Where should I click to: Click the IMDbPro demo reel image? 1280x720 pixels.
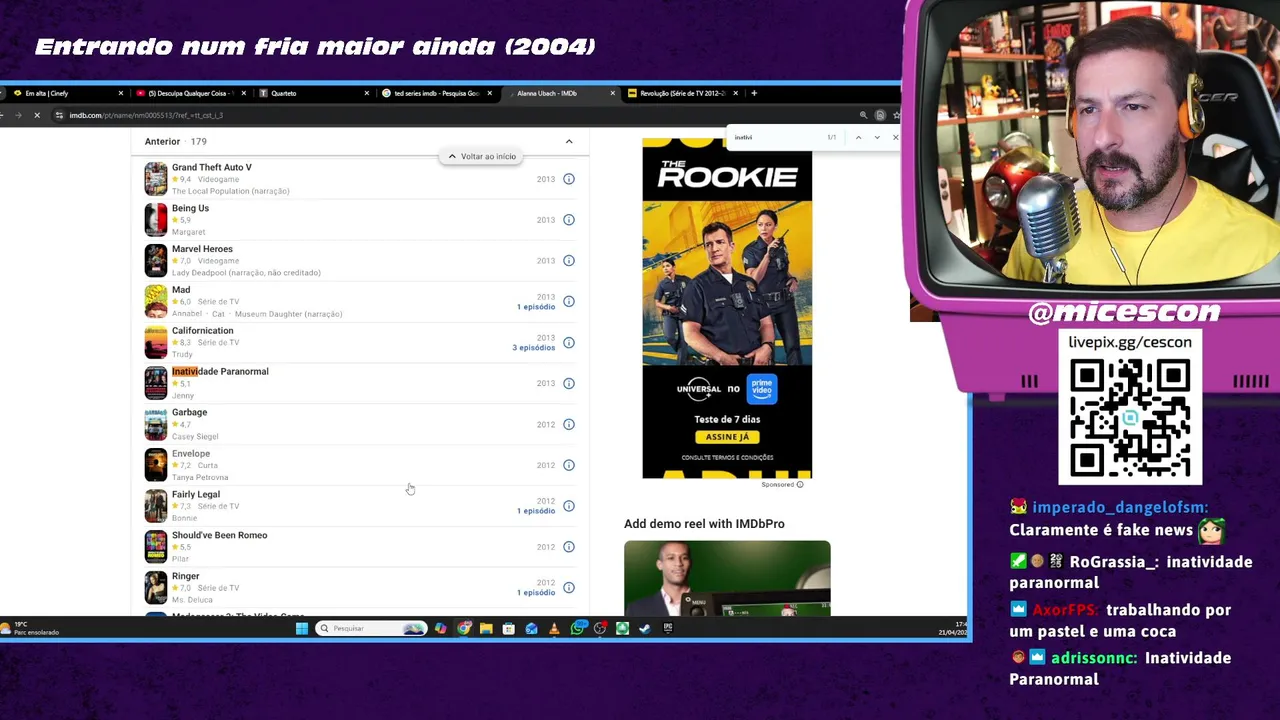click(x=727, y=578)
